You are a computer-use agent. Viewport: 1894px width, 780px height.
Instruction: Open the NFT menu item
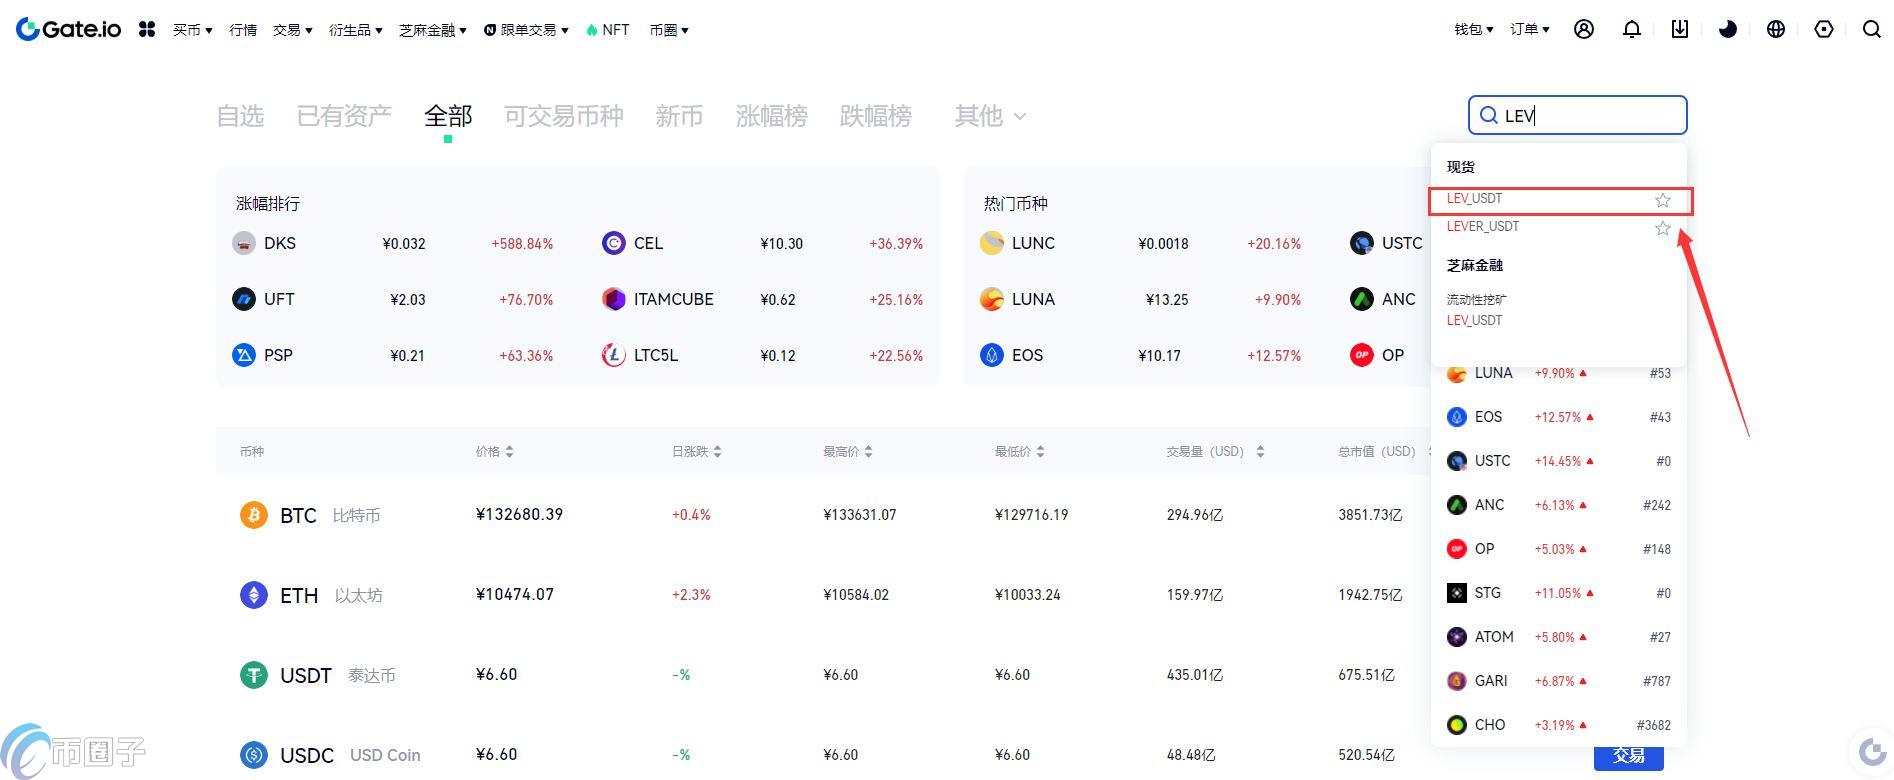[x=607, y=30]
